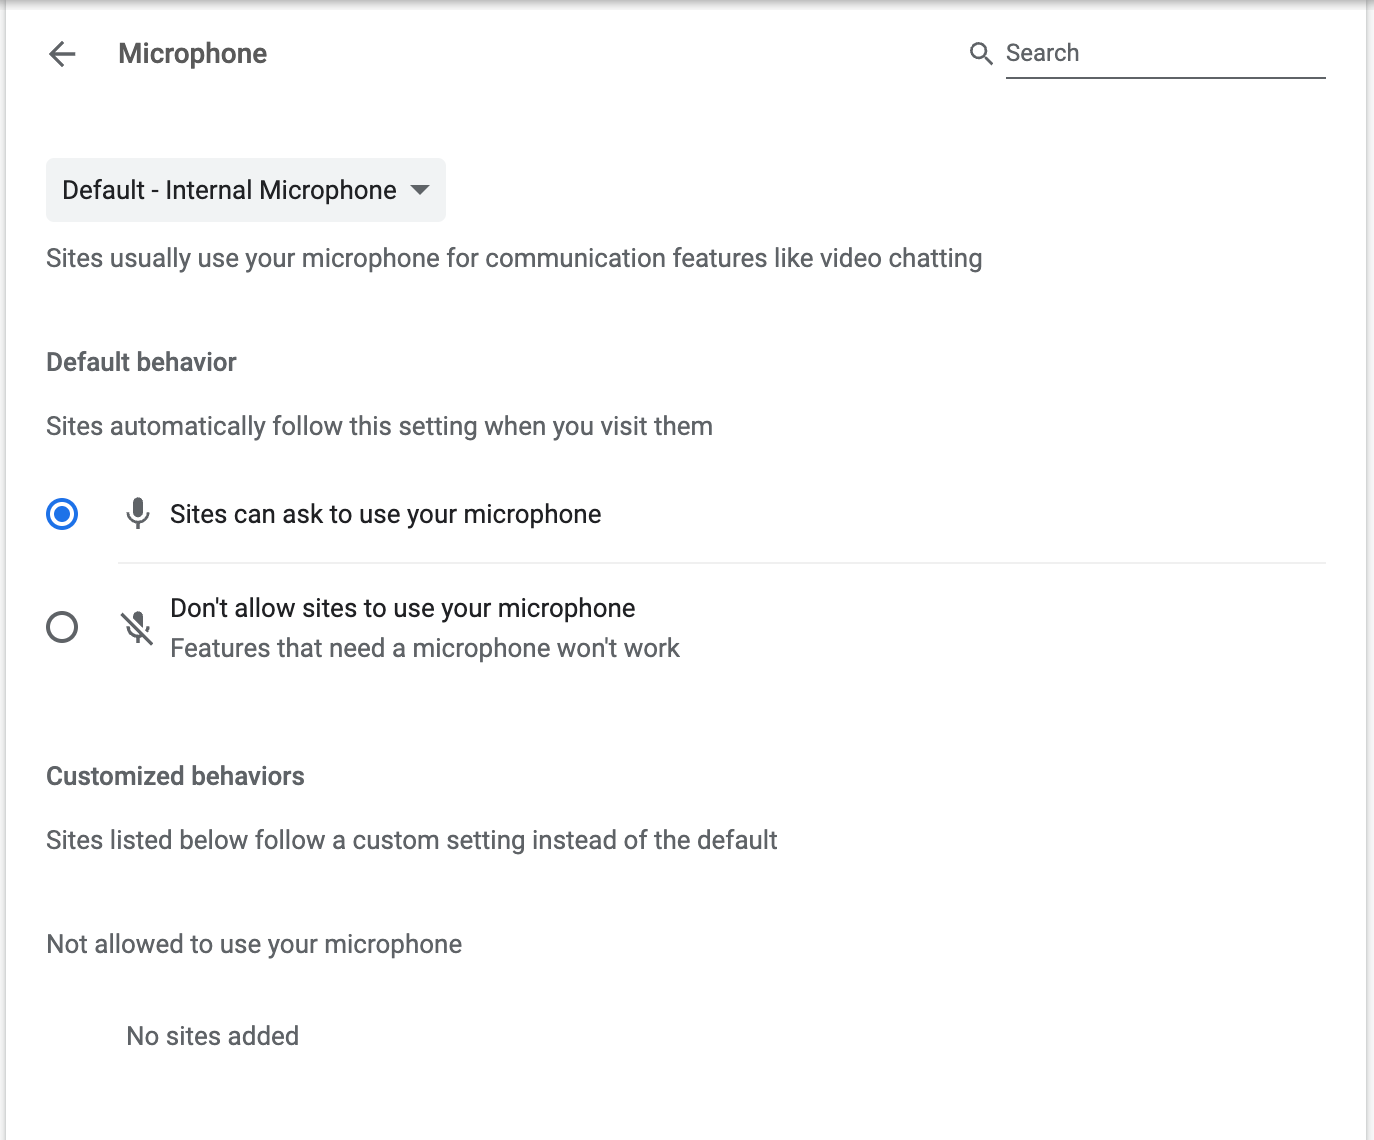
Task: Click Don't allow sites to use your microphone text
Action: click(402, 608)
